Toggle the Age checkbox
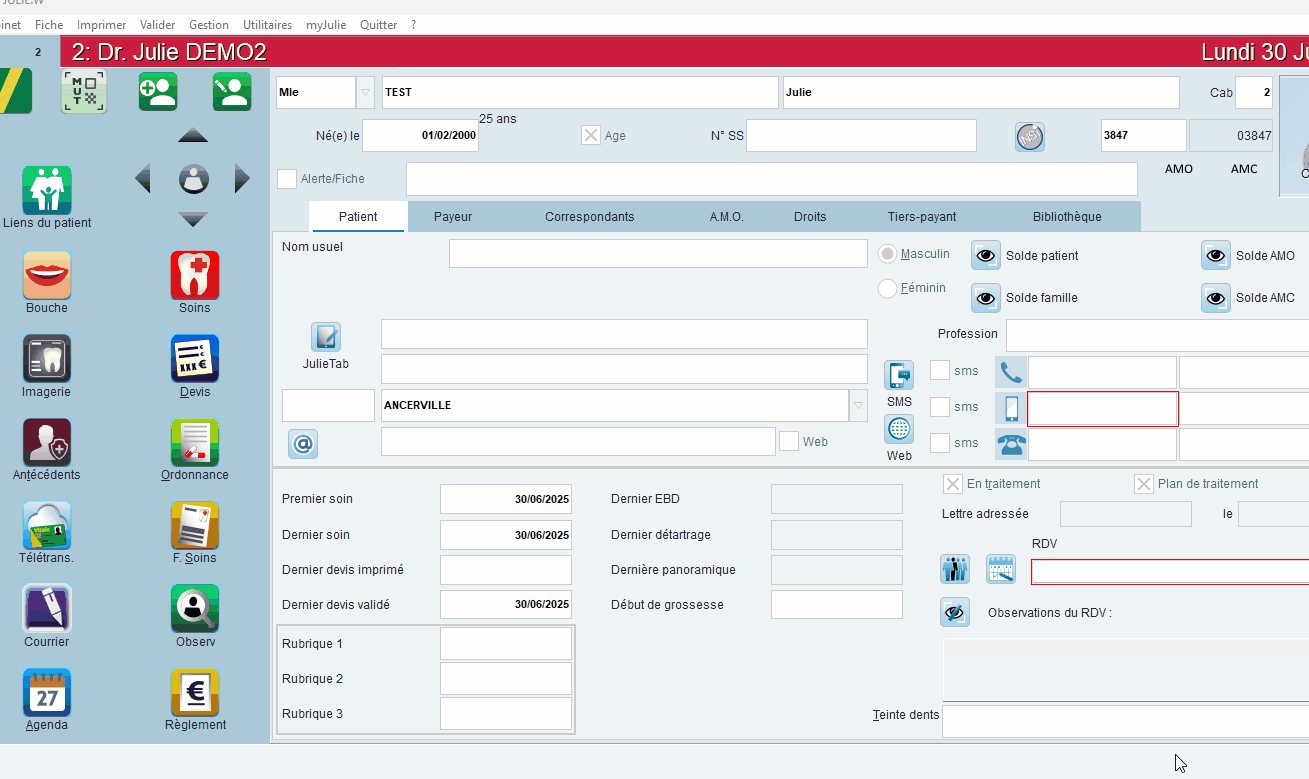 click(591, 135)
